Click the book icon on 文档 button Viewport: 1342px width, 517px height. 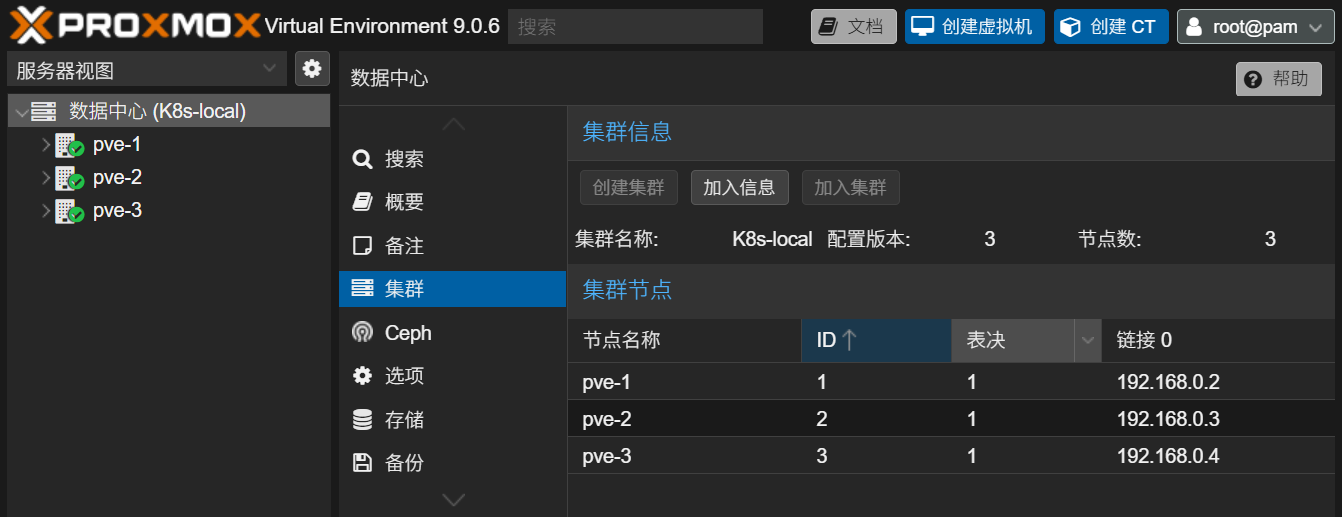[x=829, y=27]
